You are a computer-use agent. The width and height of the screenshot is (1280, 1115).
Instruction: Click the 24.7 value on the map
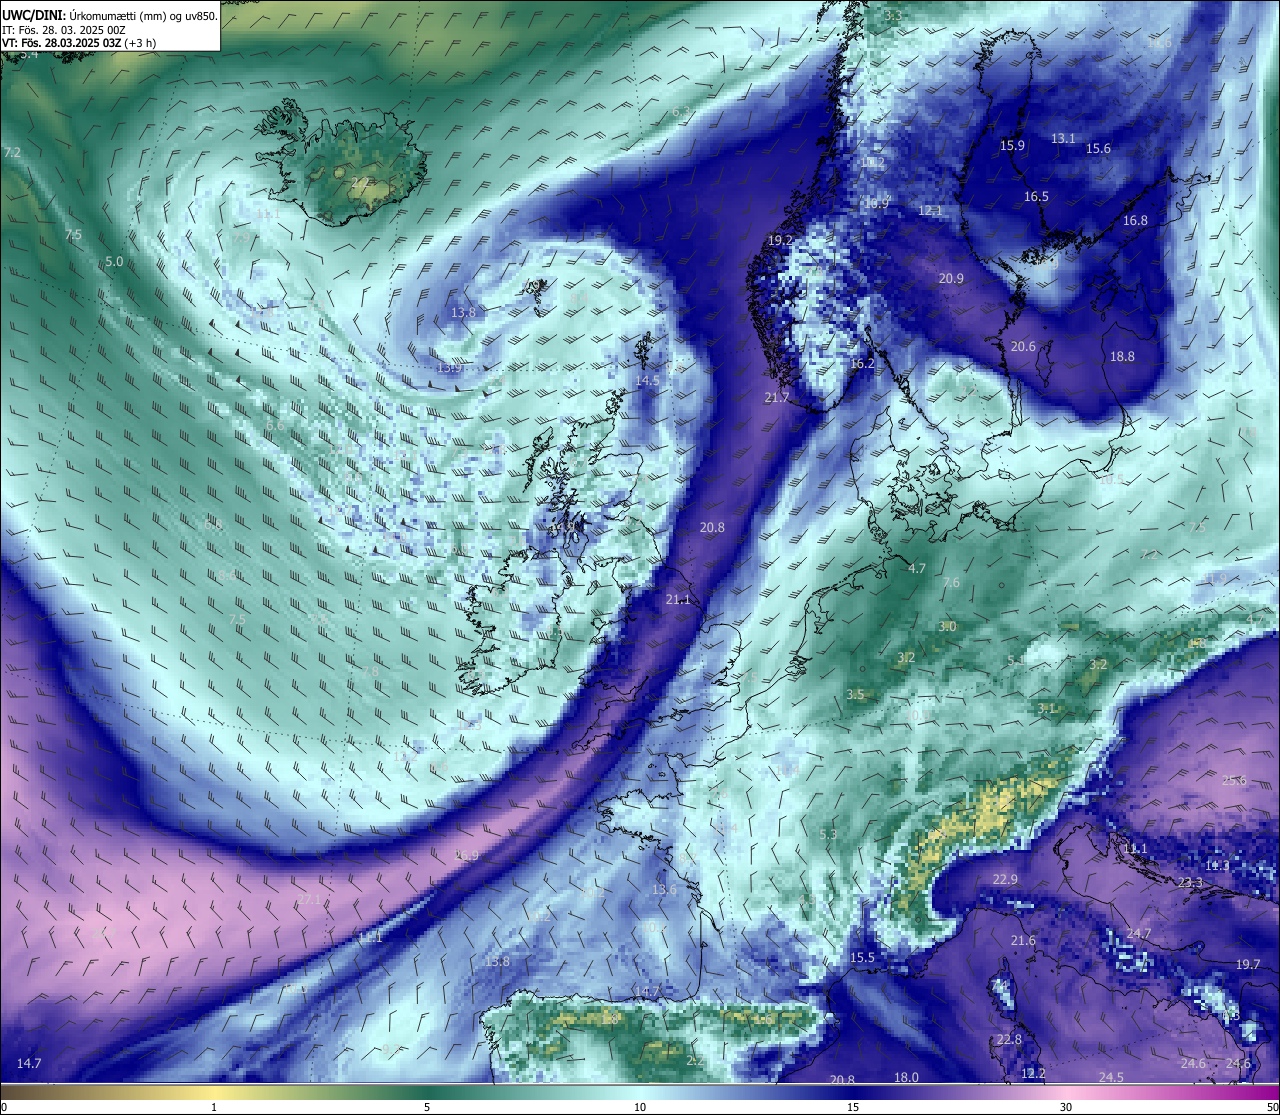point(1139,933)
